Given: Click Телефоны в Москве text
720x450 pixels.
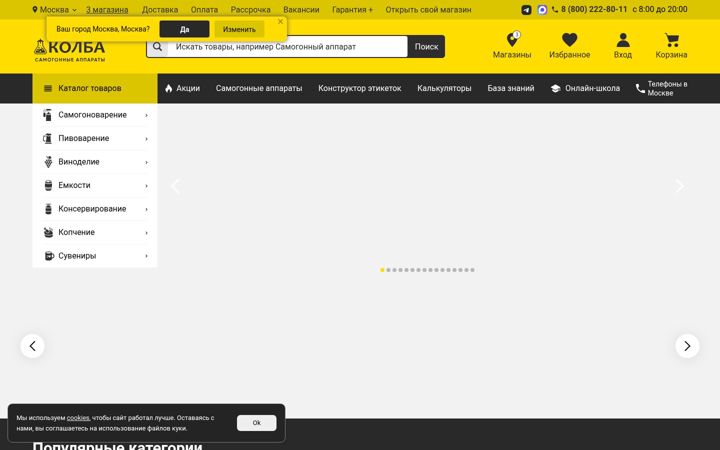Looking at the screenshot, I should pos(668,88).
